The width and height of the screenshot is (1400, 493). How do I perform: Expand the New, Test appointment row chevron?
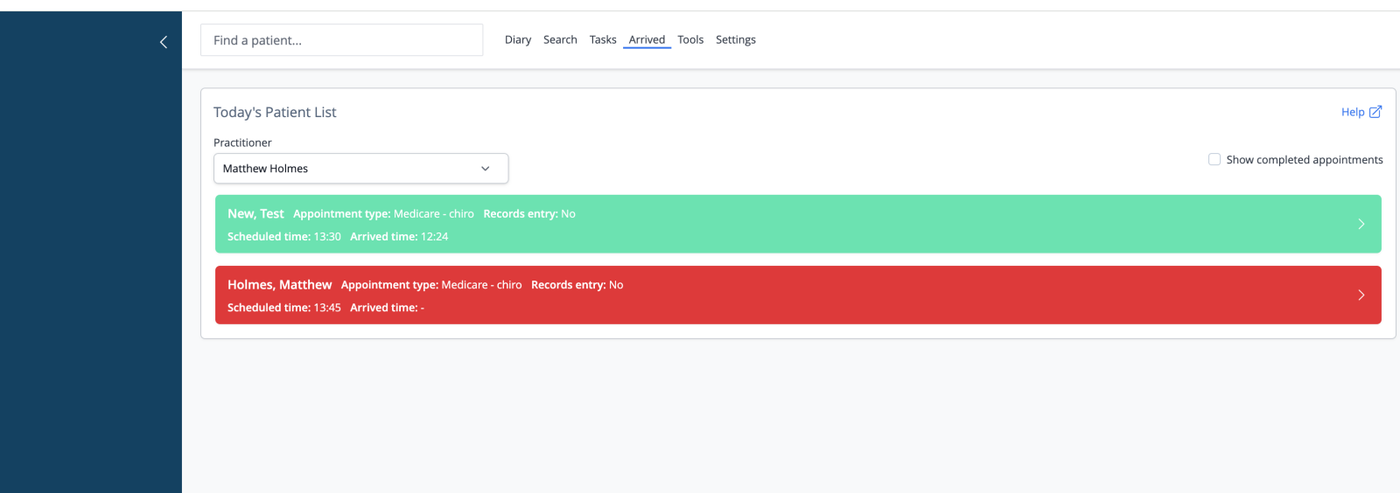click(1361, 224)
